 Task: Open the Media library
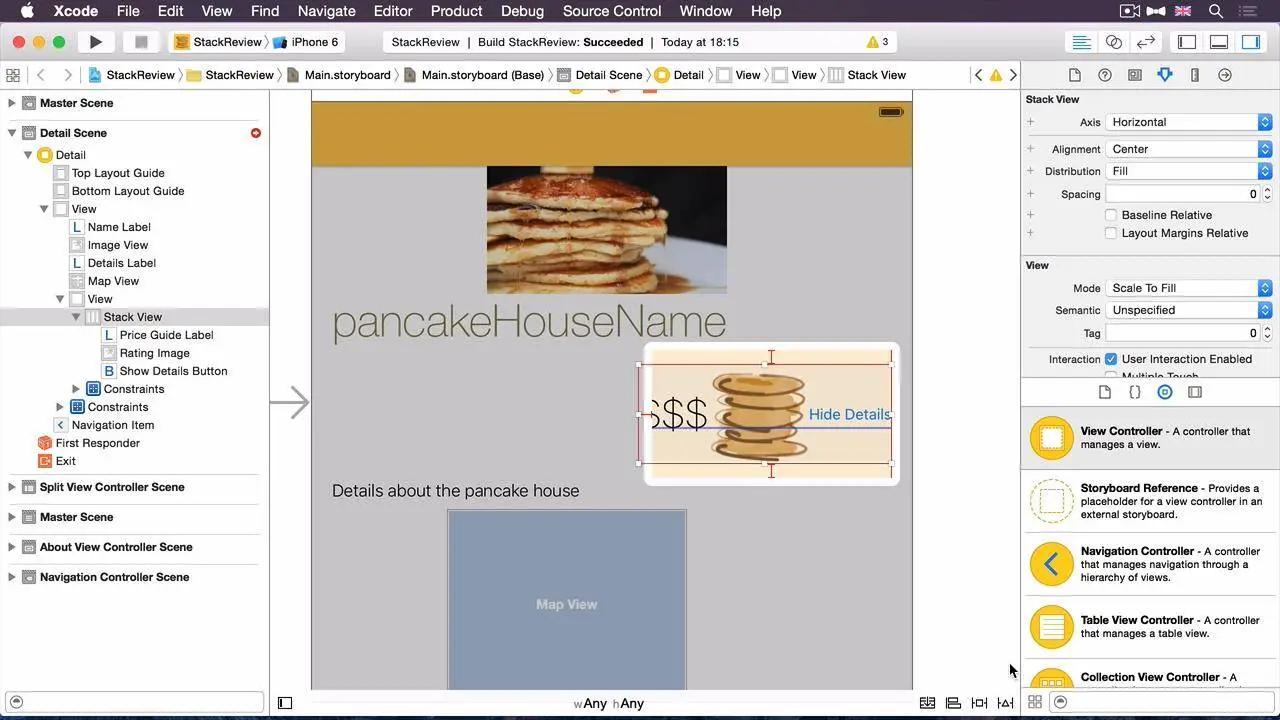[1194, 392]
